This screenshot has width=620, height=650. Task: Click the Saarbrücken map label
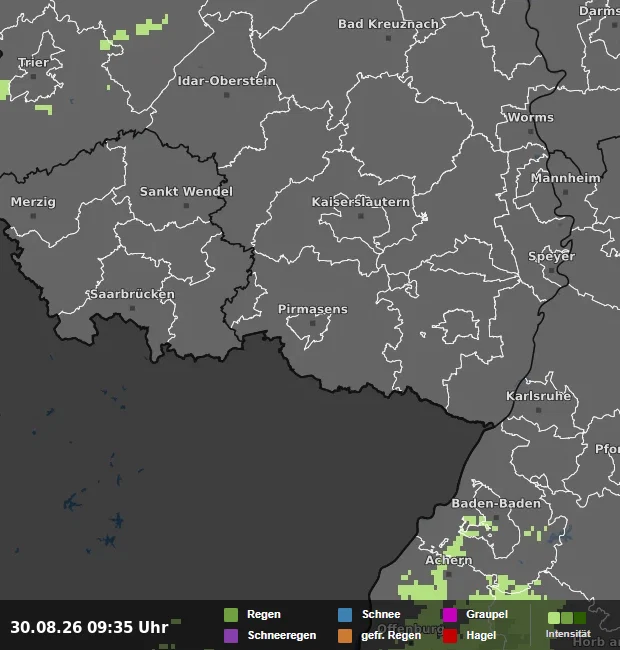[132, 294]
